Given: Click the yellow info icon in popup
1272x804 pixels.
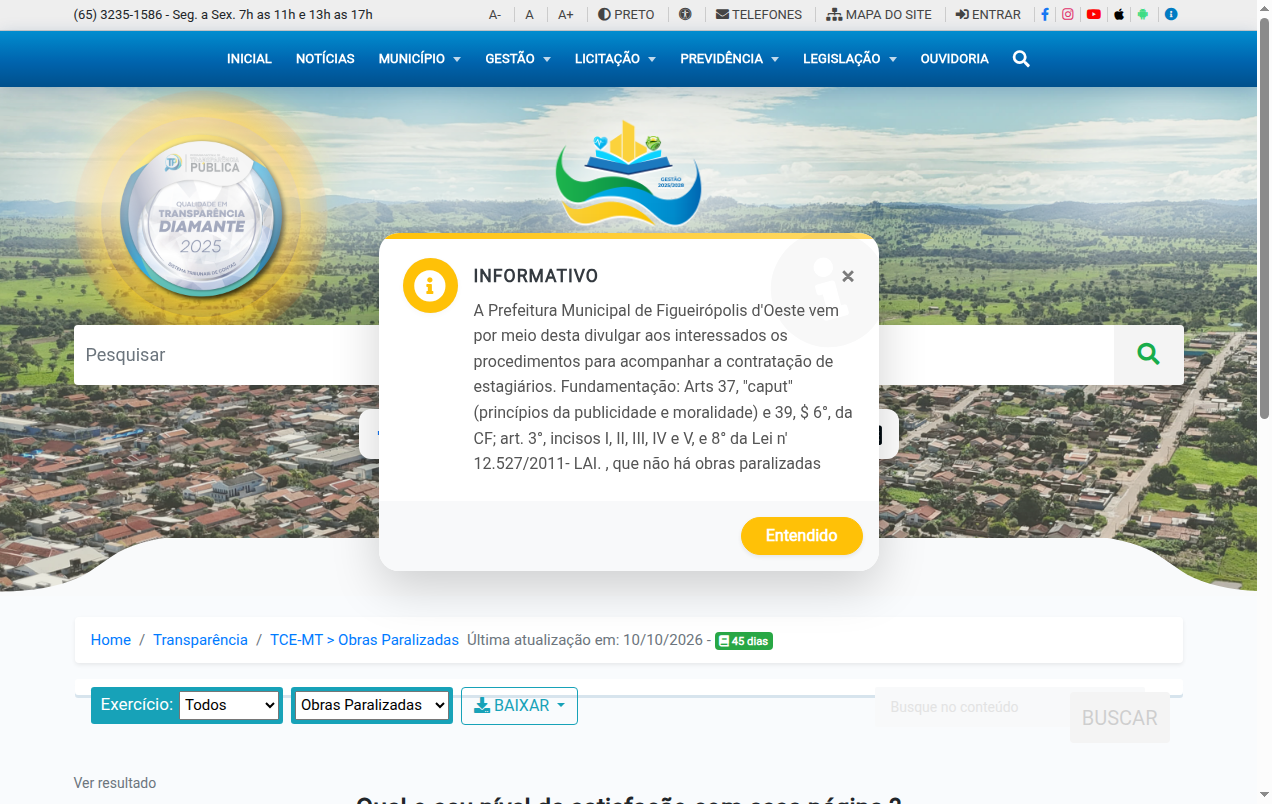Looking at the screenshot, I should coord(430,286).
